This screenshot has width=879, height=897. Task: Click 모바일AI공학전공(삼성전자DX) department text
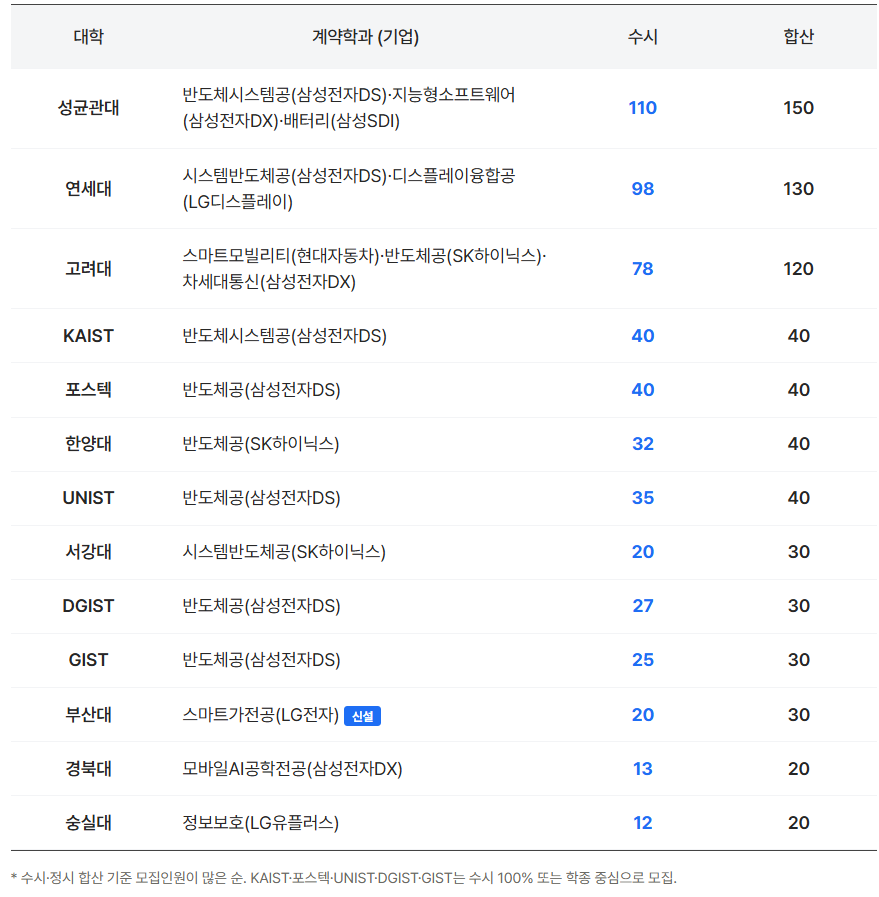[292, 769]
